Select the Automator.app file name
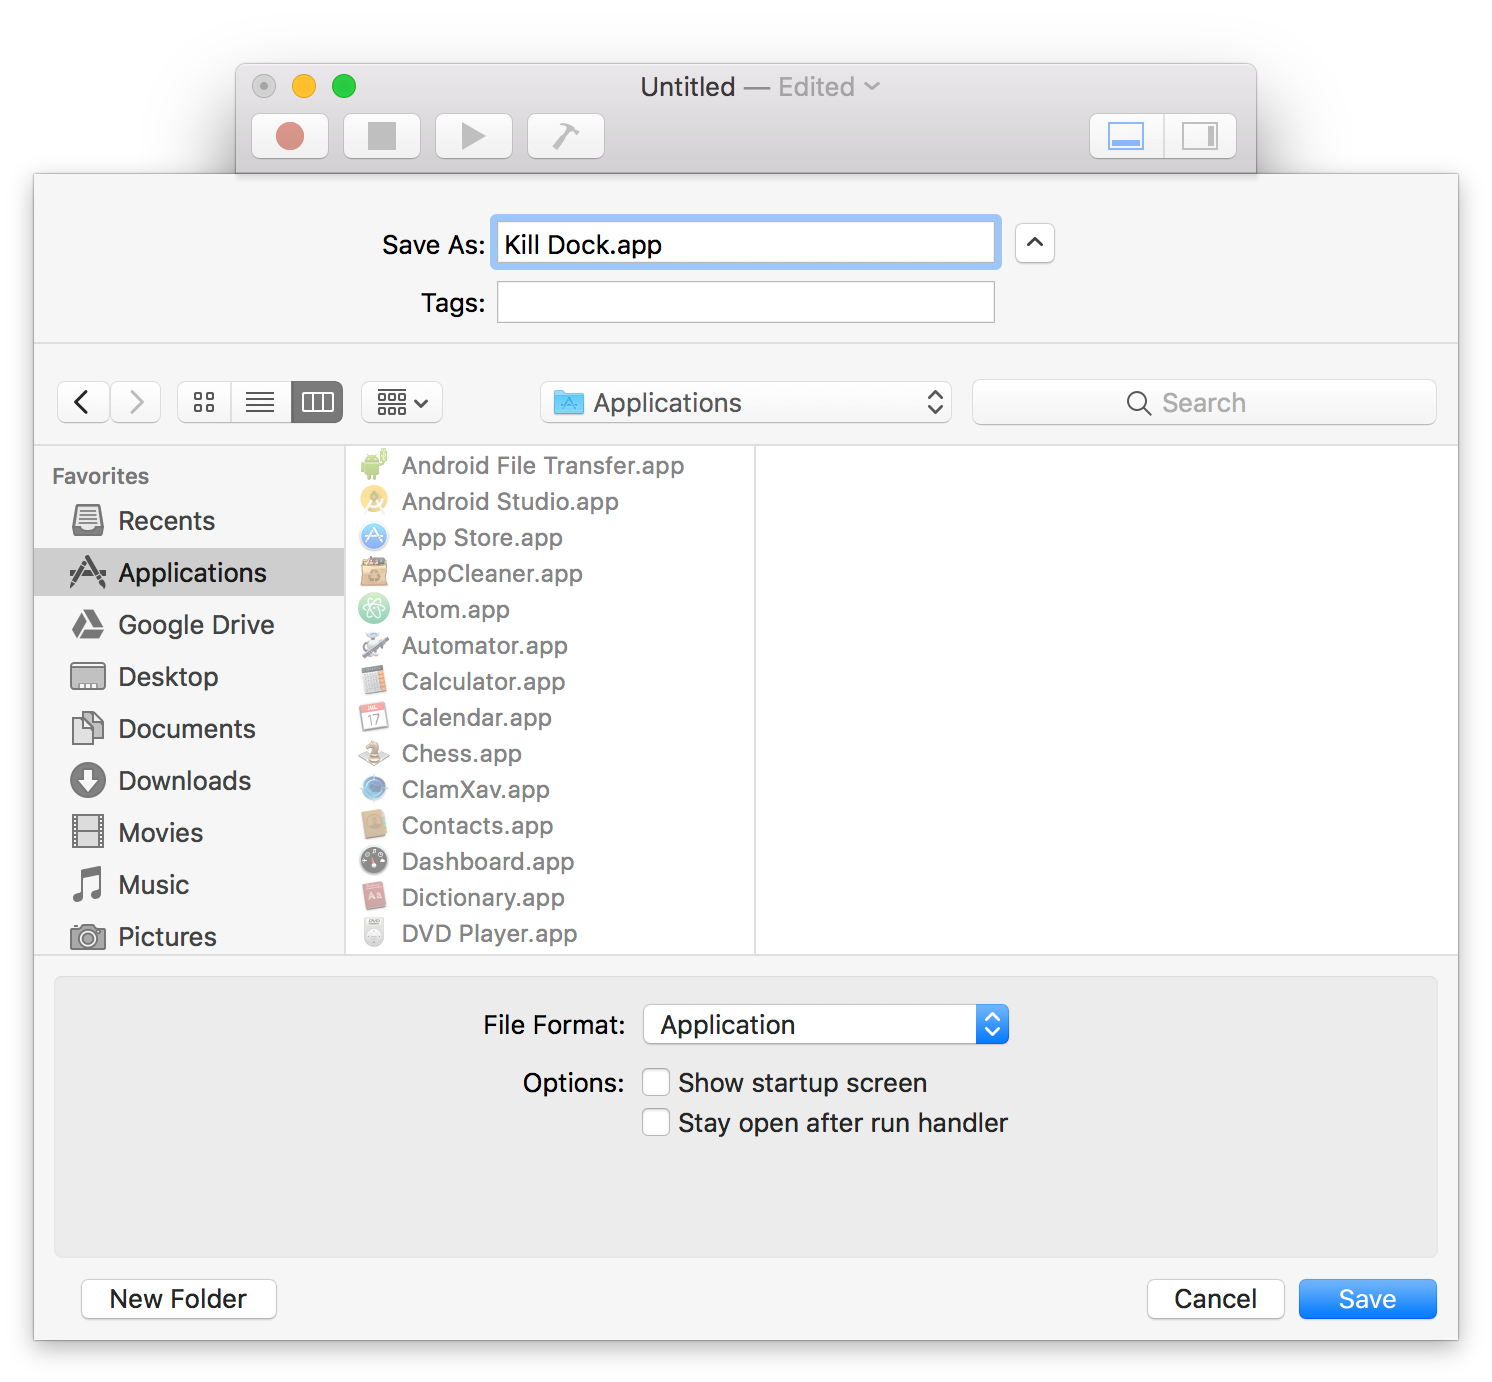The width and height of the screenshot is (1492, 1382). 485,646
